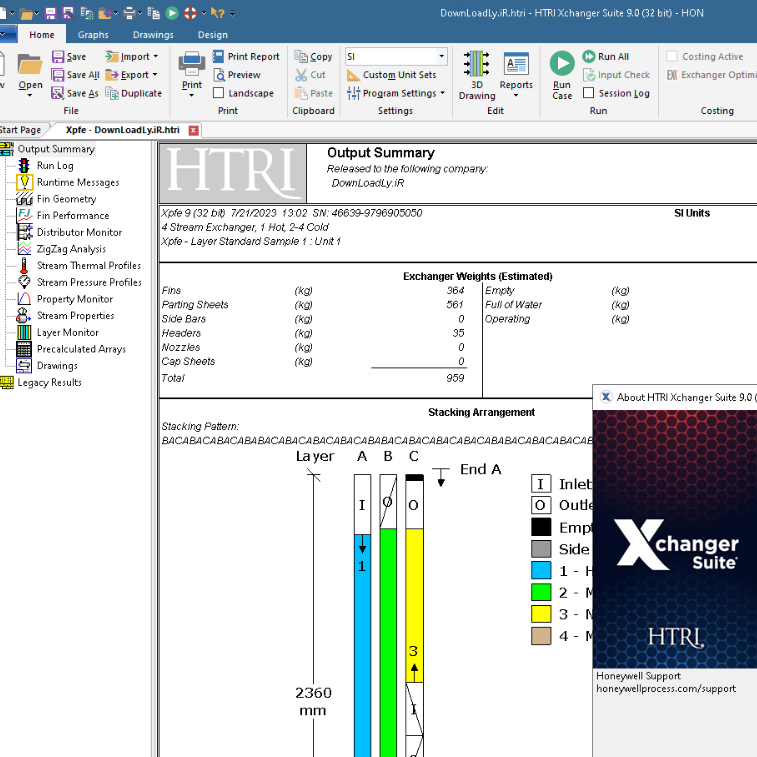Select the Xpfe - DownLoadLy.iR.htri tab
This screenshot has width=757, height=757.
[x=123, y=130]
